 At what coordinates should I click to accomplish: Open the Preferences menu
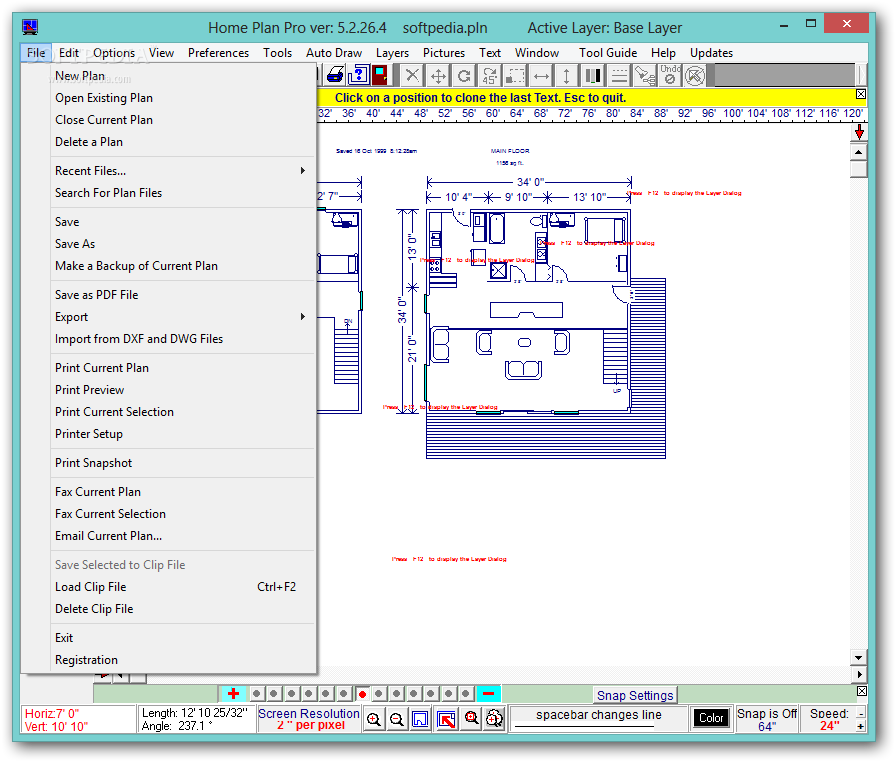pyautogui.click(x=218, y=53)
